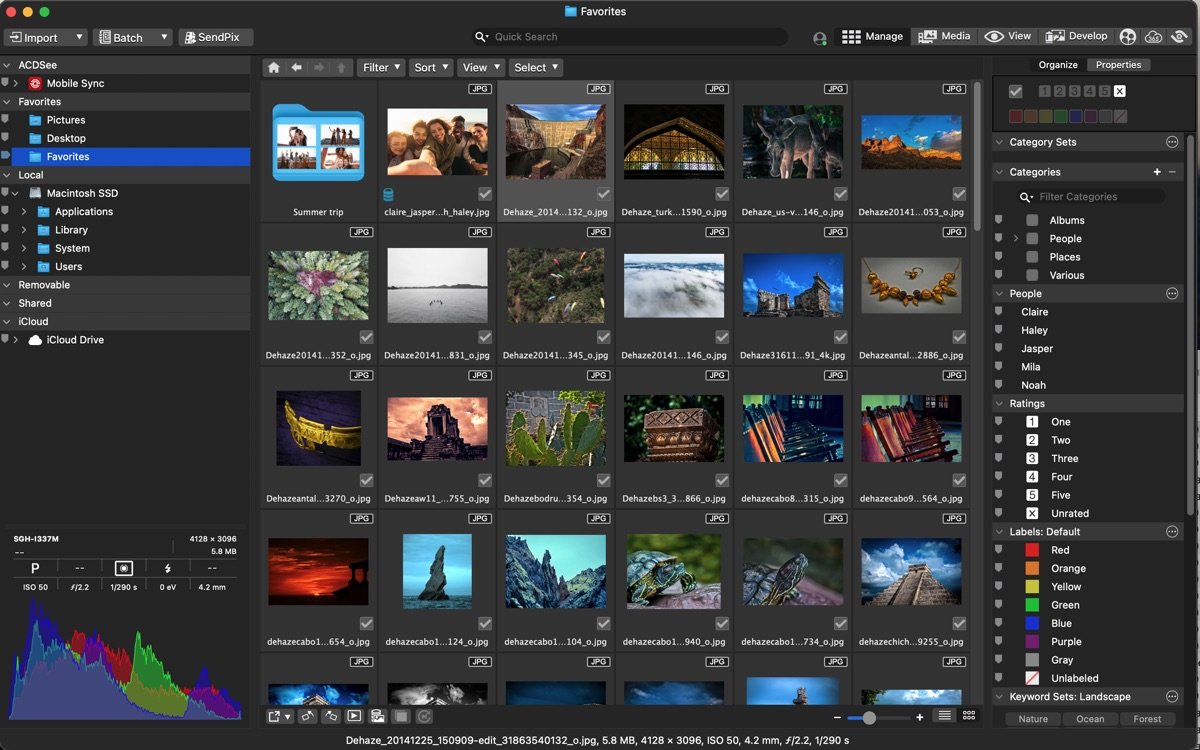Screen dimensions: 1200x750
Task: Toggle the checkmark box atop the Organize panel
Action: click(x=1016, y=89)
